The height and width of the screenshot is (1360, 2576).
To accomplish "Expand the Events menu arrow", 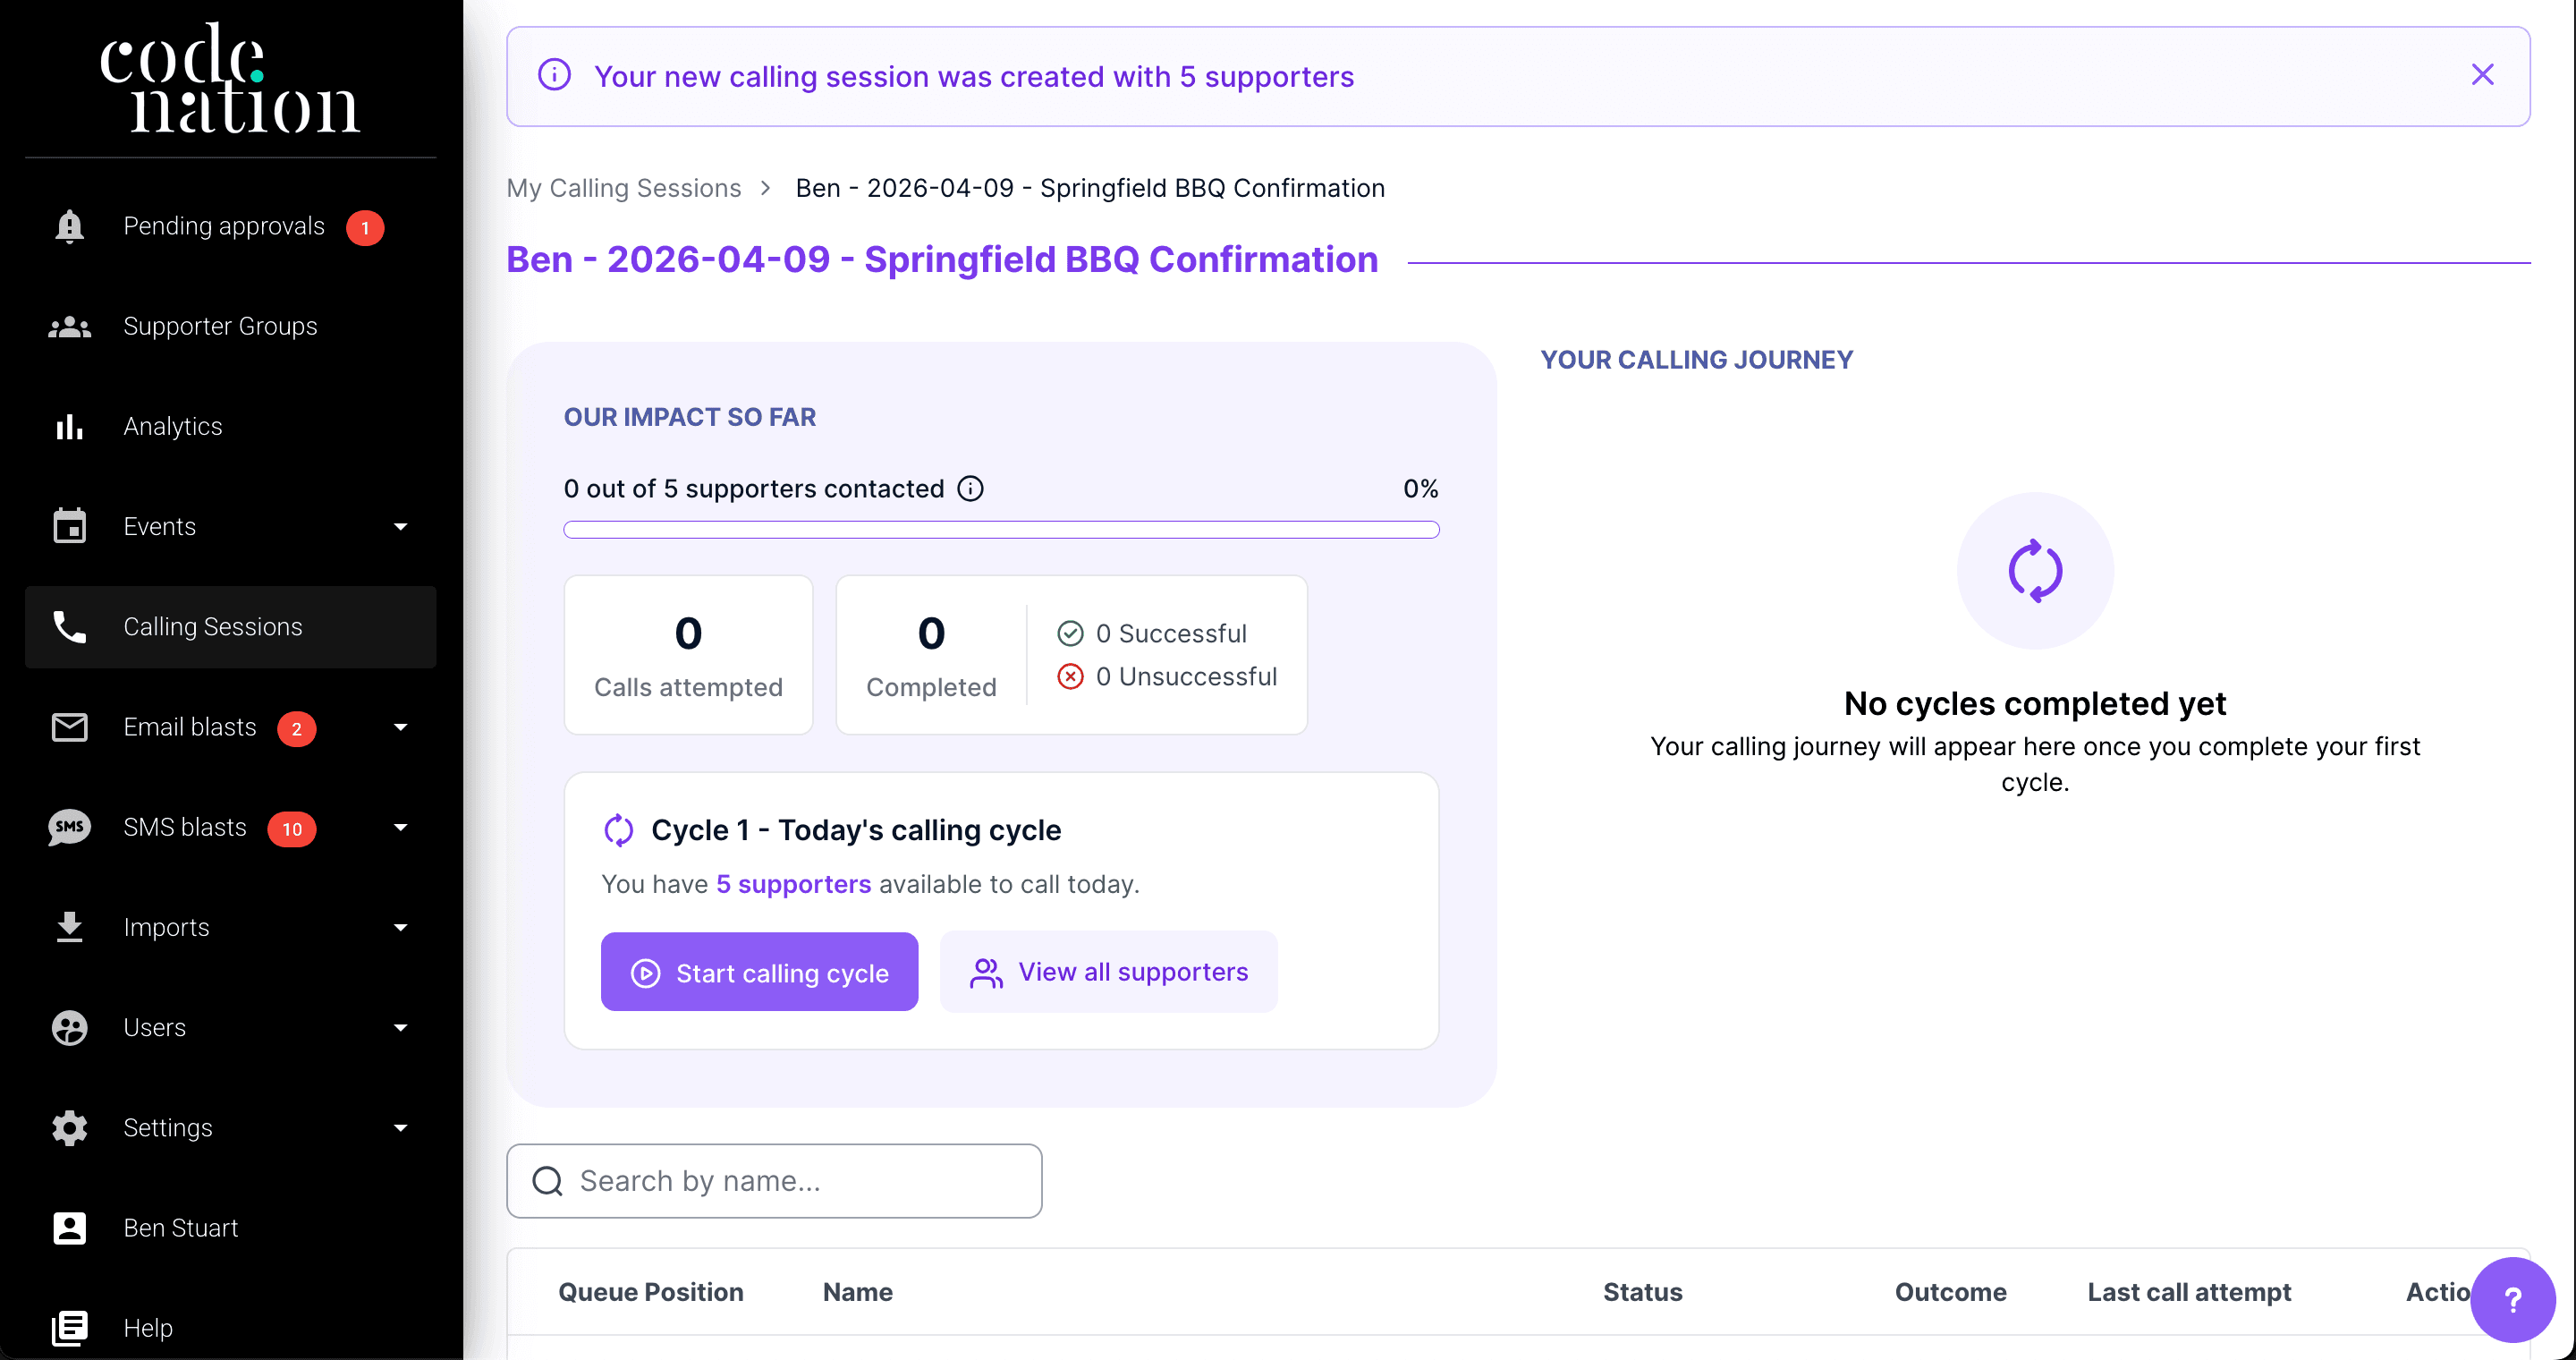I will pos(401,527).
